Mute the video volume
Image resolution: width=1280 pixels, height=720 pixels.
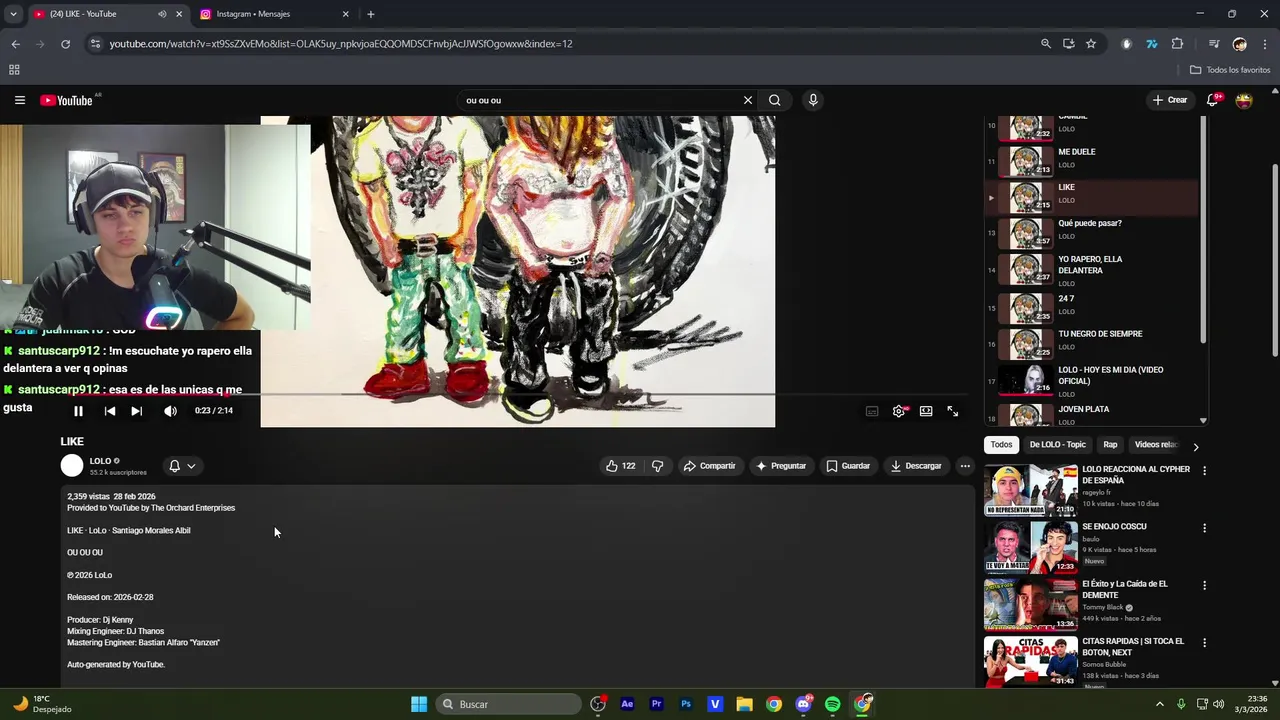click(x=170, y=411)
